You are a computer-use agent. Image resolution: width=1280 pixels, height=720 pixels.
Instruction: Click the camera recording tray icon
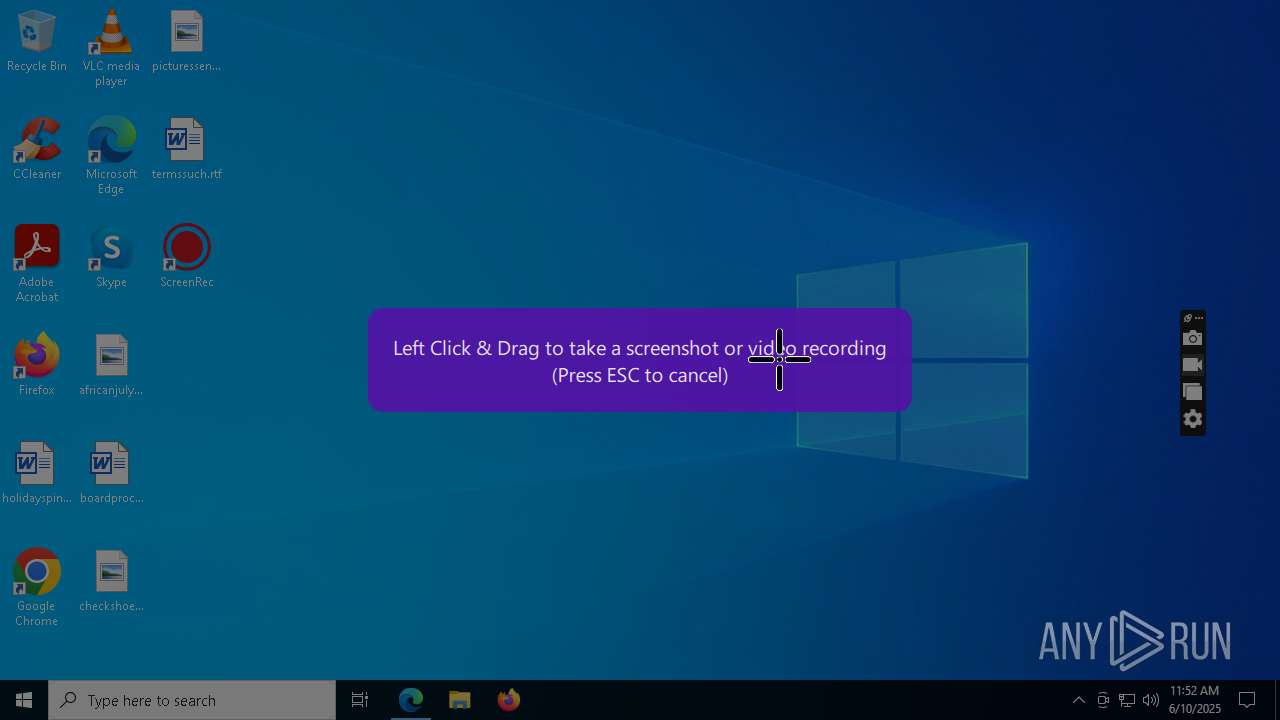click(x=1103, y=700)
